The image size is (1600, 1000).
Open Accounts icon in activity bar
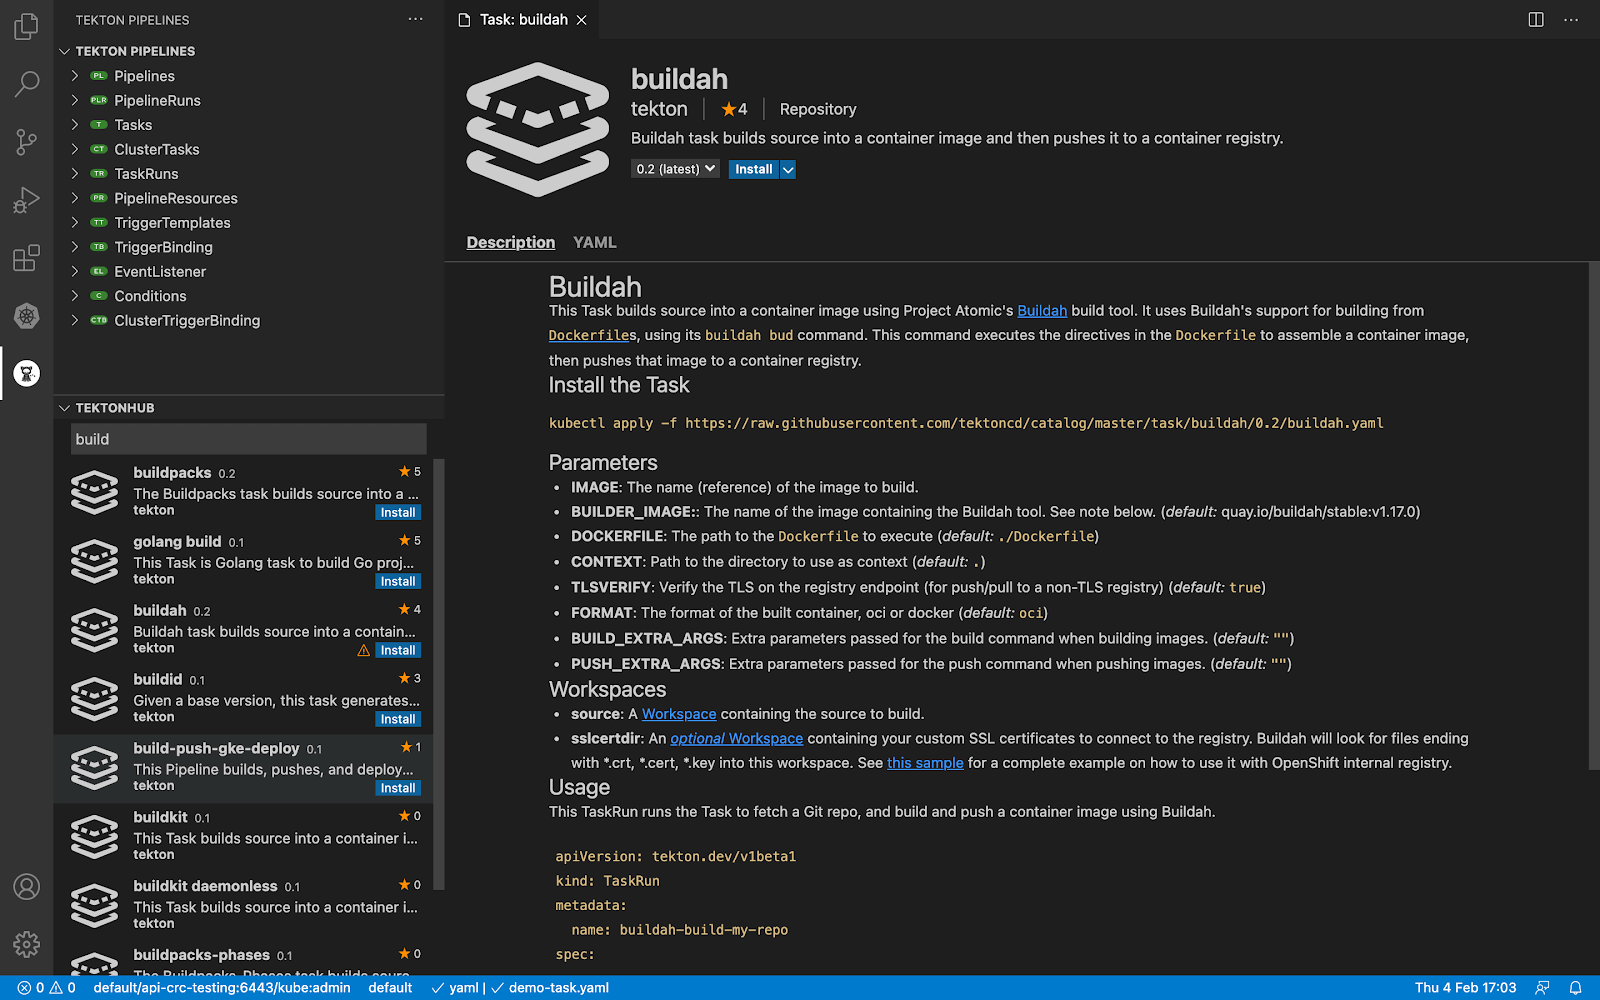click(x=27, y=887)
